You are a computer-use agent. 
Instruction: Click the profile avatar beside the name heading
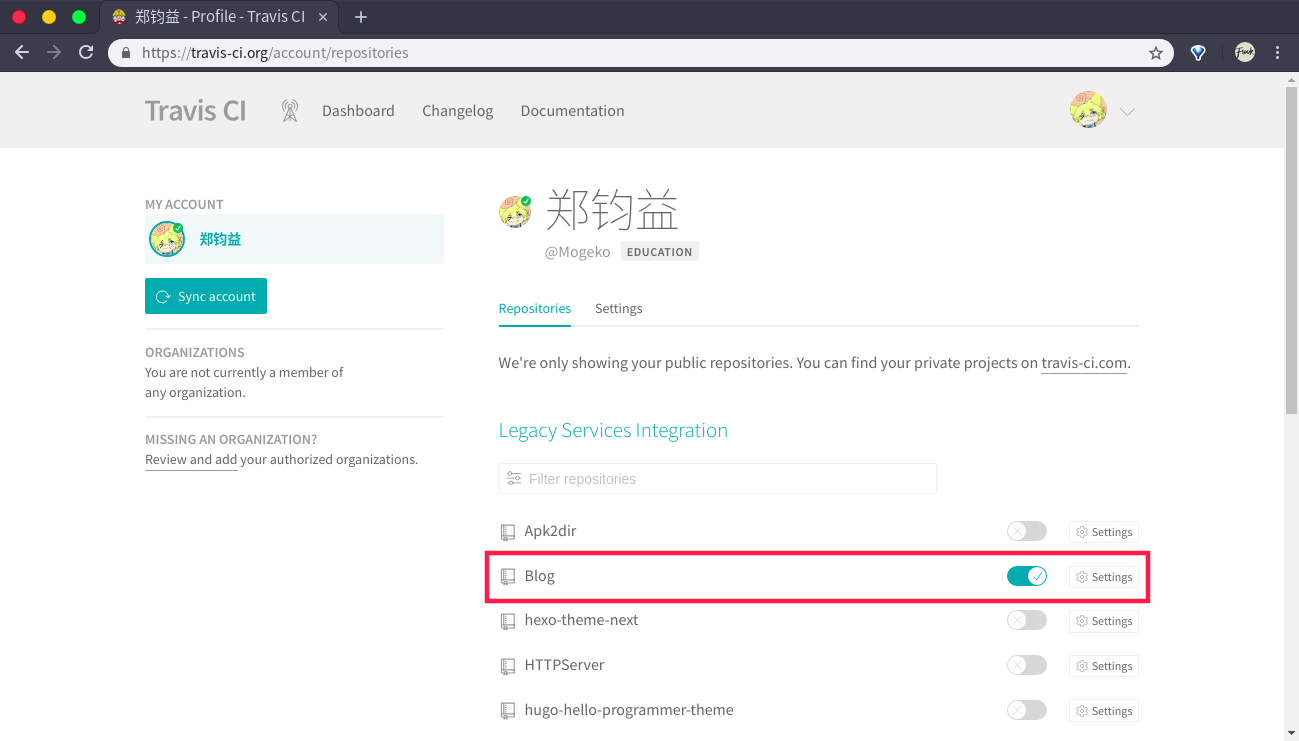click(x=515, y=212)
